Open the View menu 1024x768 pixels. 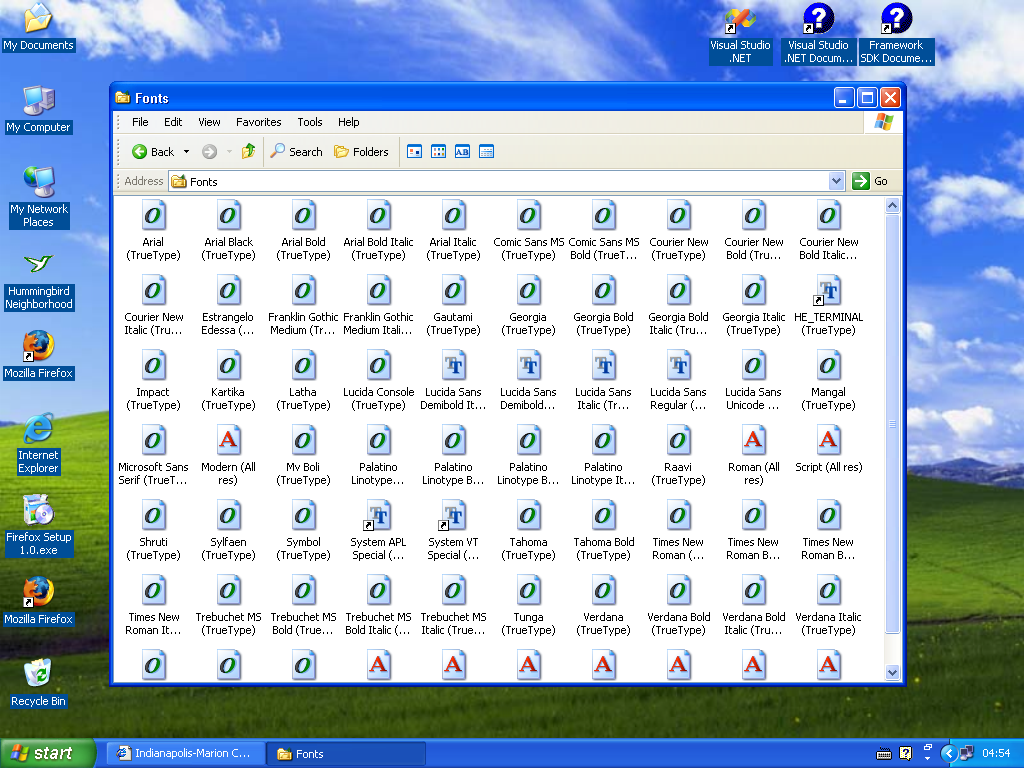[209, 122]
